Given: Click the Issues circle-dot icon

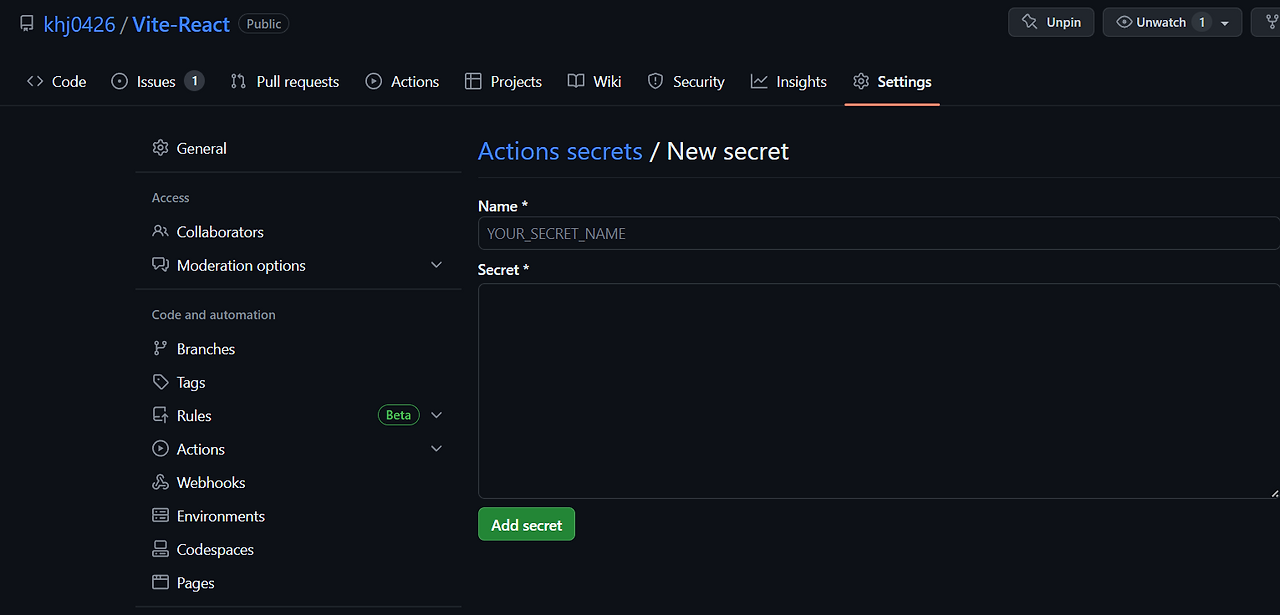Looking at the screenshot, I should point(120,81).
